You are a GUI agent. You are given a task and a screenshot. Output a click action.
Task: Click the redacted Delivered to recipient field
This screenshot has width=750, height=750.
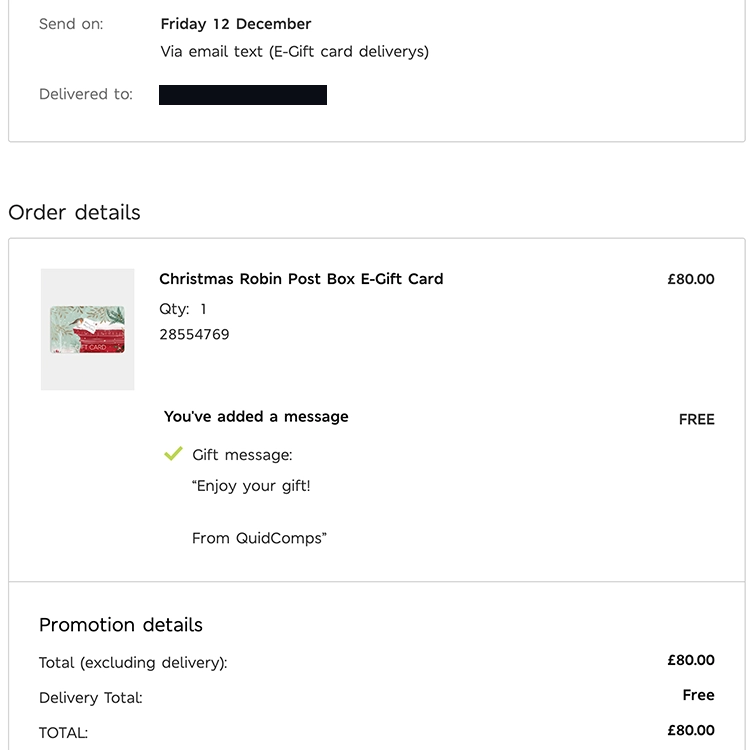(x=243, y=95)
